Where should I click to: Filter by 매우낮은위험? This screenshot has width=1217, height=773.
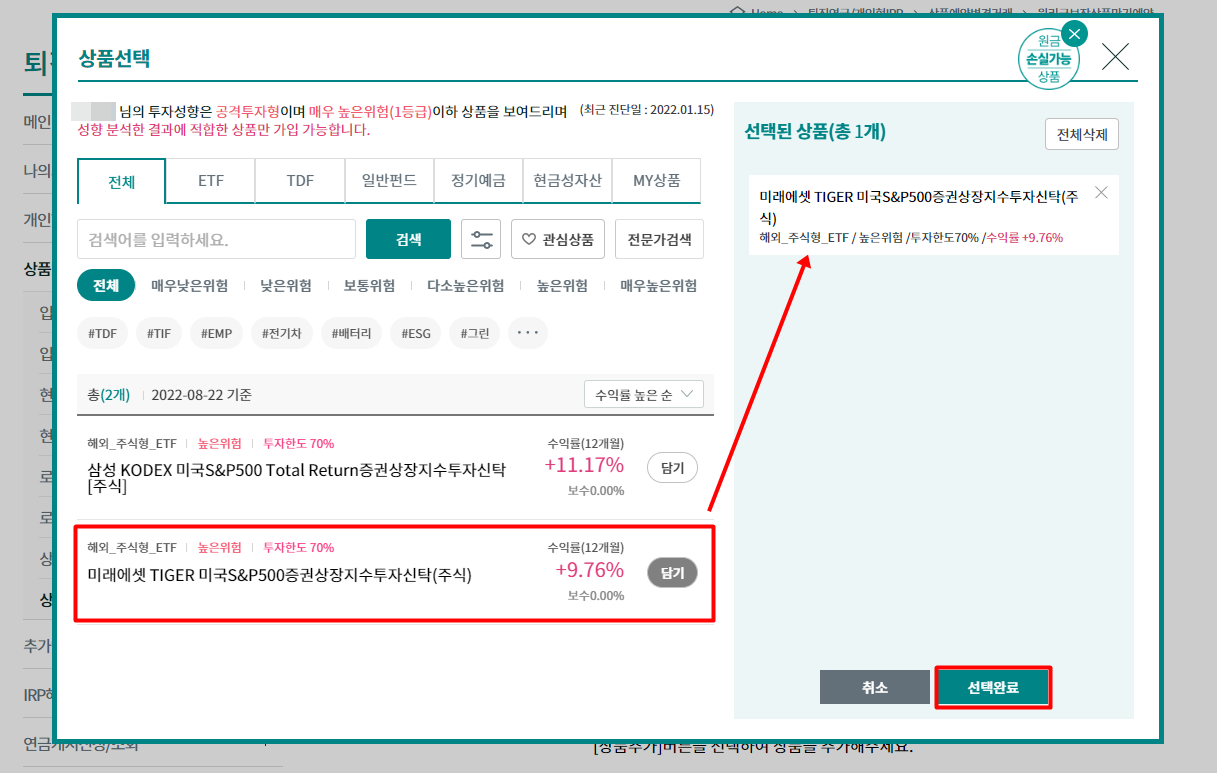point(189,286)
